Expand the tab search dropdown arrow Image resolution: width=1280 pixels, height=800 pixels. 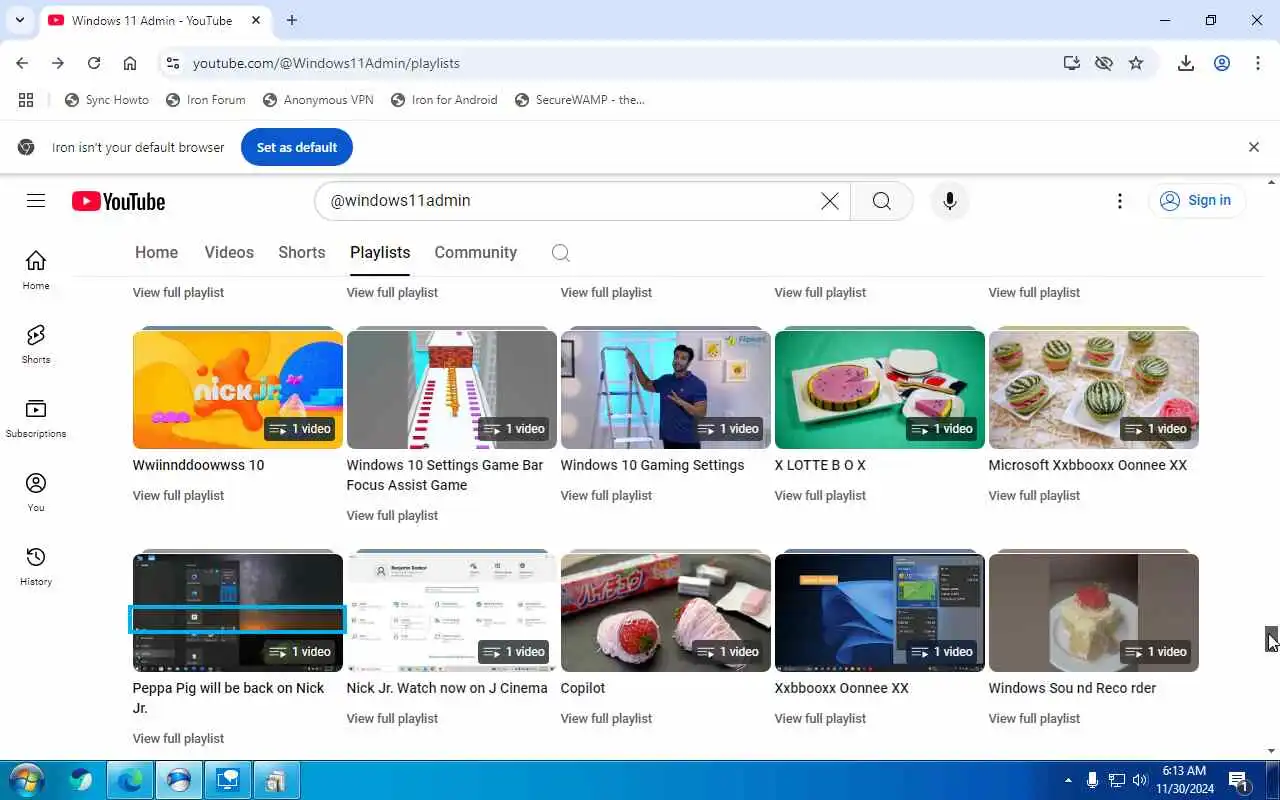tap(19, 20)
